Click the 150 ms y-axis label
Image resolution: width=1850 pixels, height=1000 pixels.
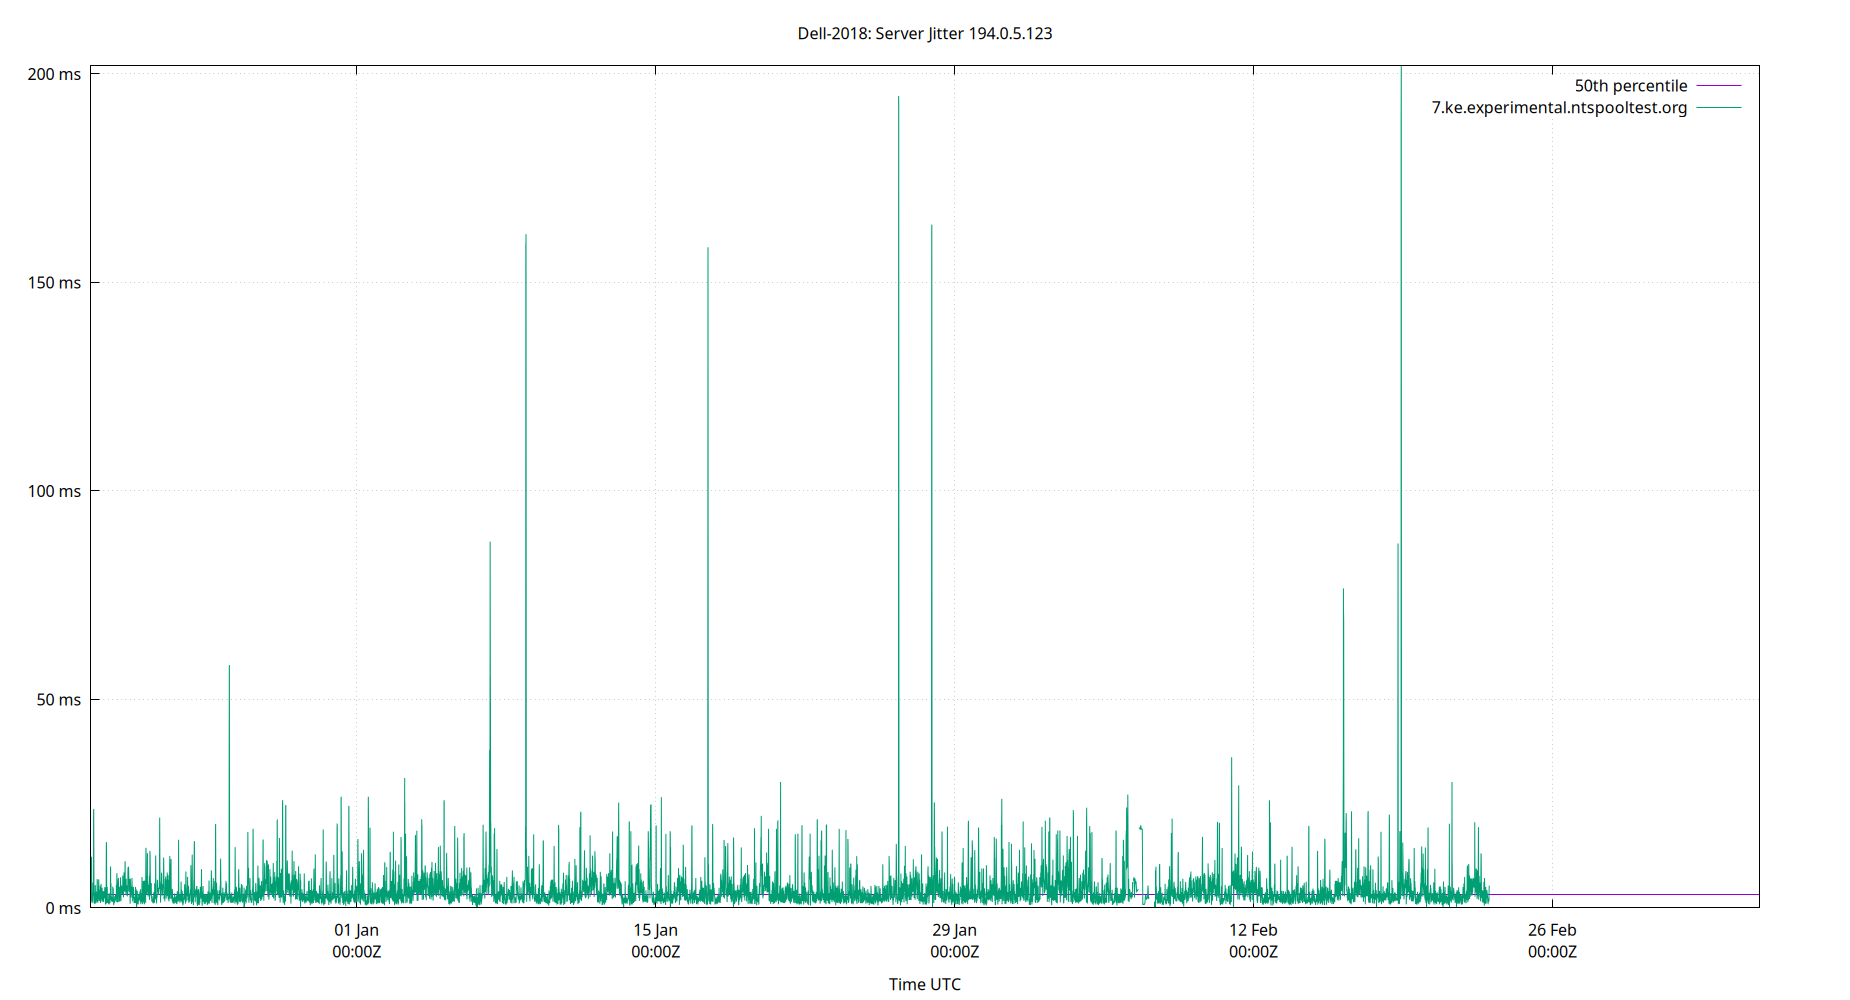point(57,282)
